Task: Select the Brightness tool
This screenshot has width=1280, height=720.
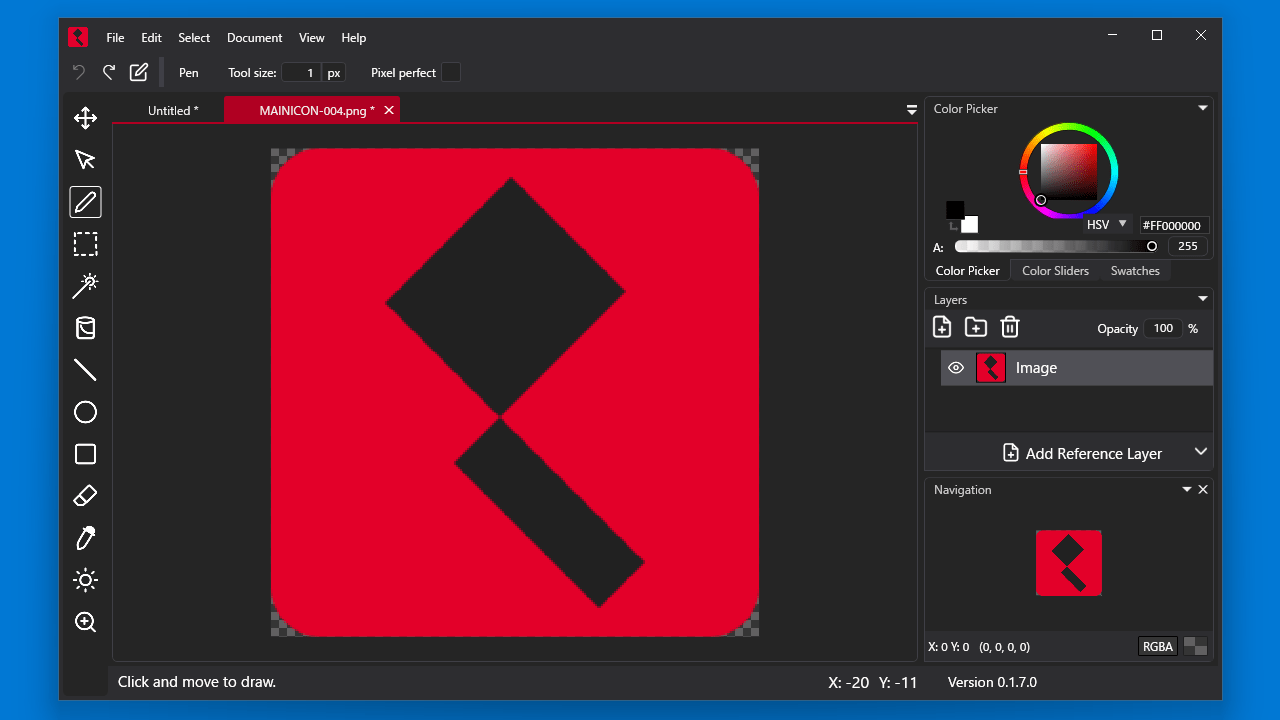Action: (x=85, y=580)
